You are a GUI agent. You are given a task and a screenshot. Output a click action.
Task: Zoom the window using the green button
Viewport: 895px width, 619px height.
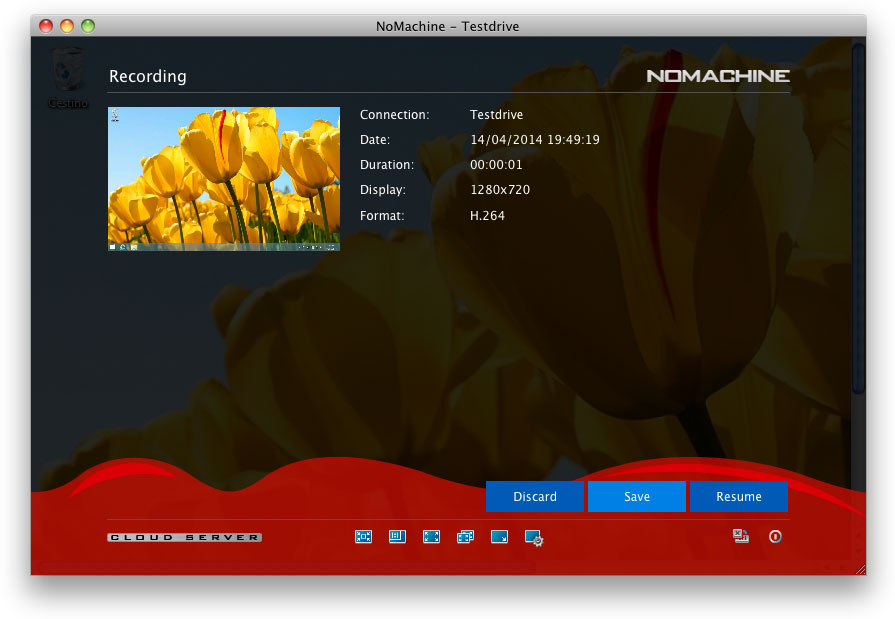(x=88, y=26)
